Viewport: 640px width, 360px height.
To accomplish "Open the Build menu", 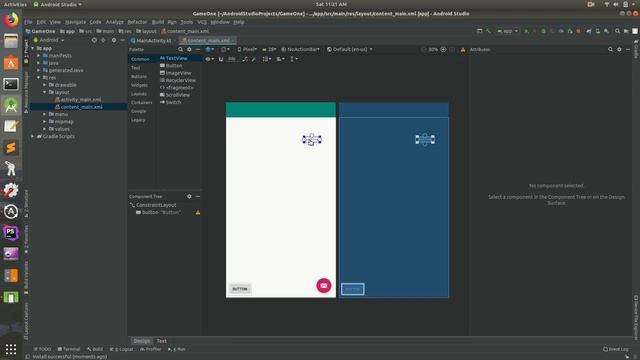I will pyautogui.click(x=158, y=22).
